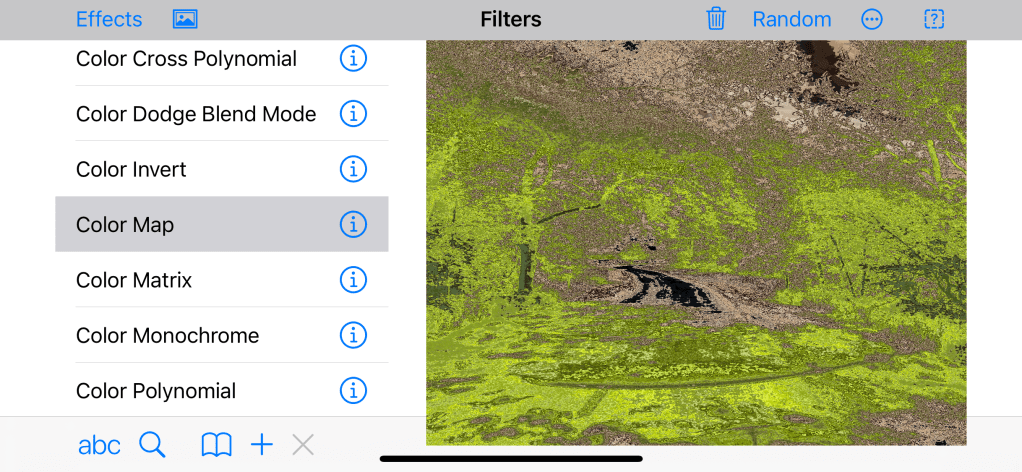The image size is (1022, 472).
Task: Apply a Random filter
Action: coord(792,20)
